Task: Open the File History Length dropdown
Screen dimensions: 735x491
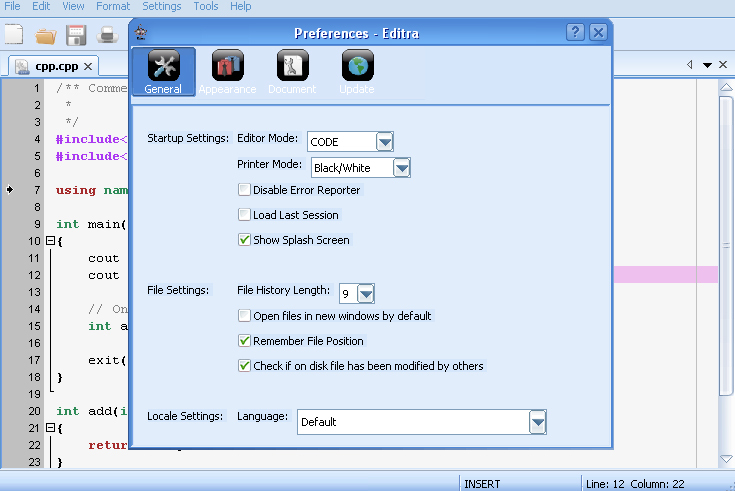Action: pos(366,294)
